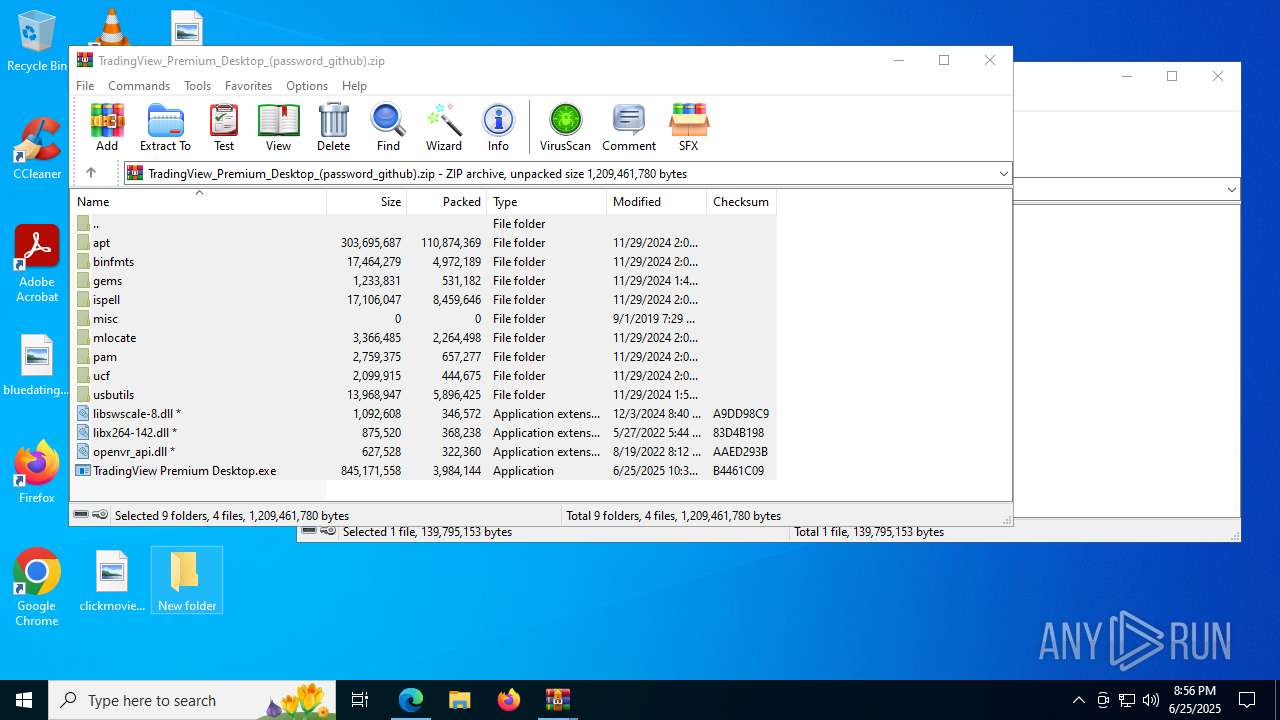This screenshot has height=720, width=1280.
Task: Expand background window address dropdown
Action: click(1231, 189)
